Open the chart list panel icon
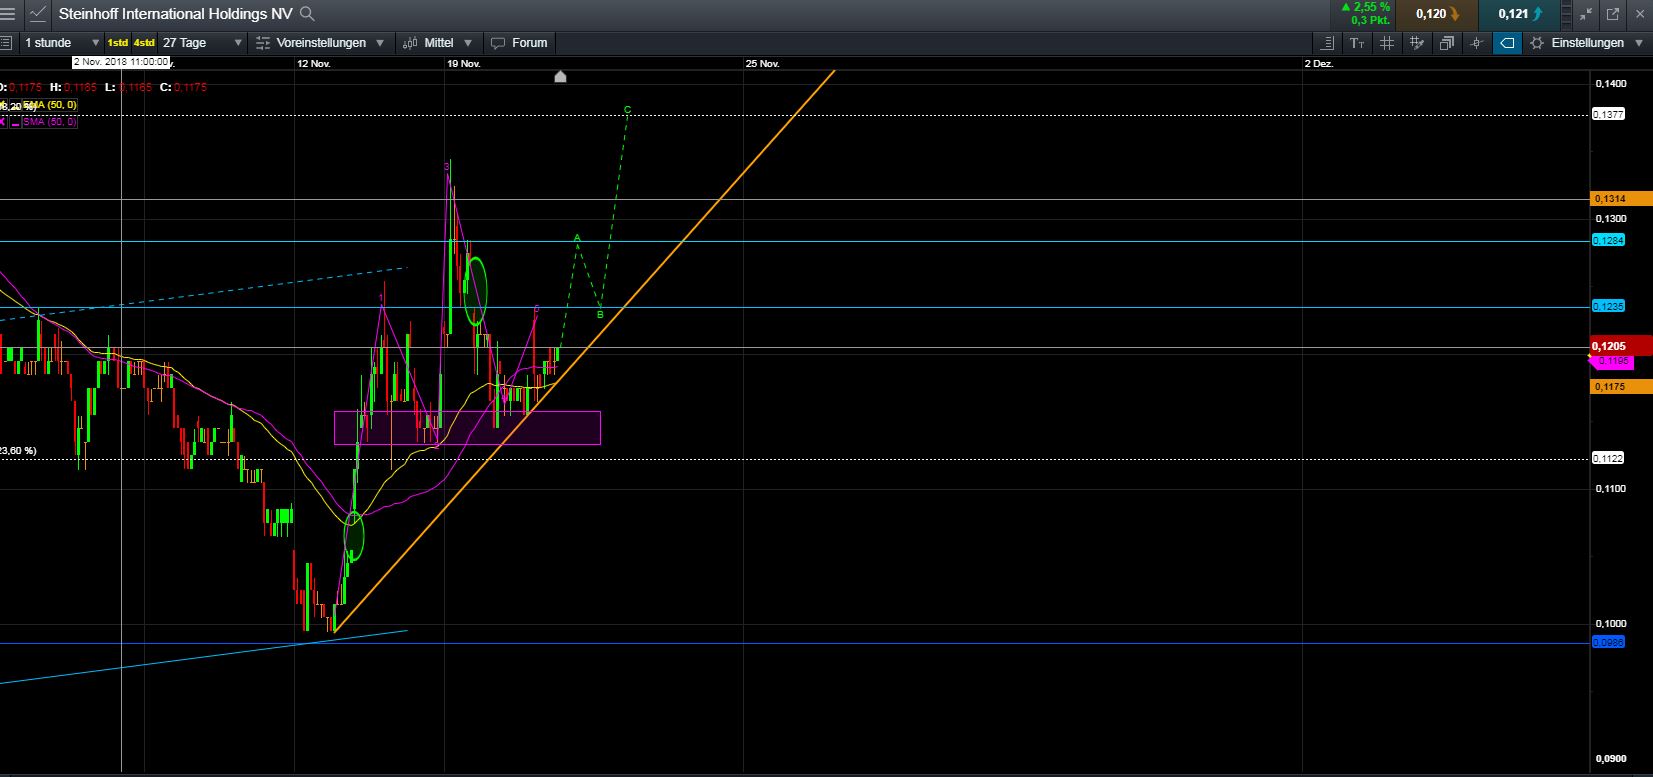Screen dimensions: 1653x777 pyautogui.click(x=6, y=43)
